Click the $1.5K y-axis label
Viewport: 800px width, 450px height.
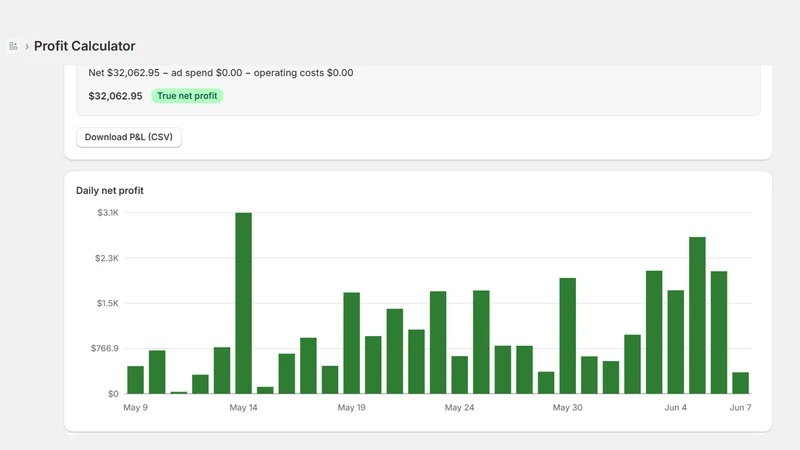coord(108,303)
